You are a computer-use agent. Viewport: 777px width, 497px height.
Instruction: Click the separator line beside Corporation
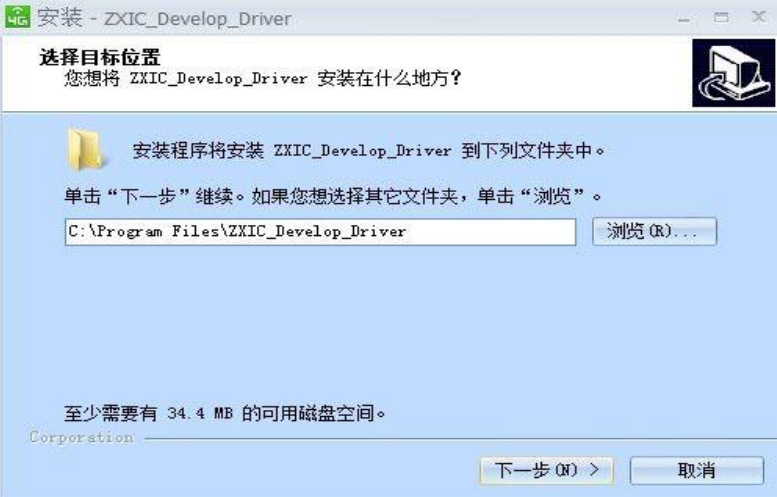pyautogui.click(x=460, y=439)
